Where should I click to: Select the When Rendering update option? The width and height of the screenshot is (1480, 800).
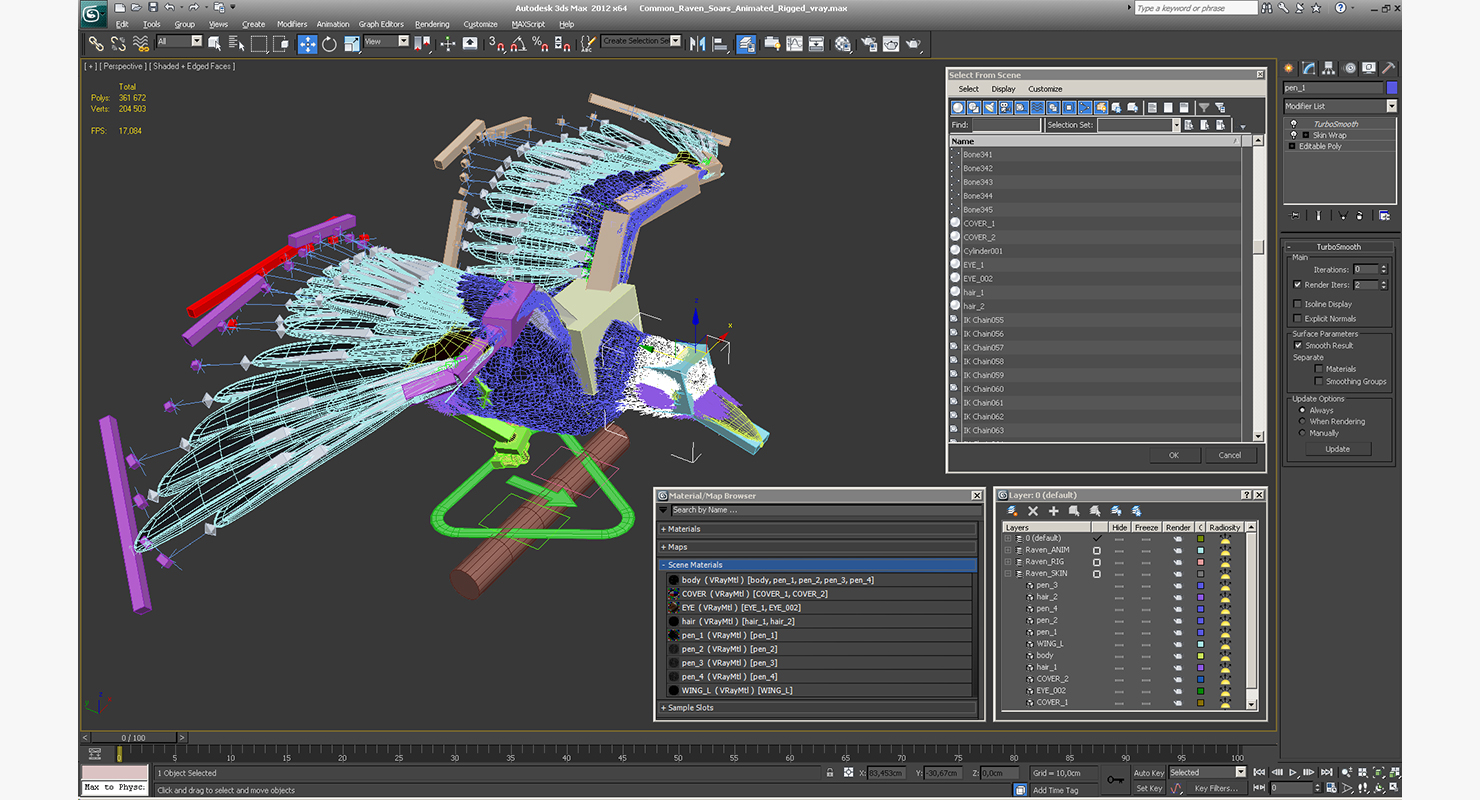pos(1302,421)
